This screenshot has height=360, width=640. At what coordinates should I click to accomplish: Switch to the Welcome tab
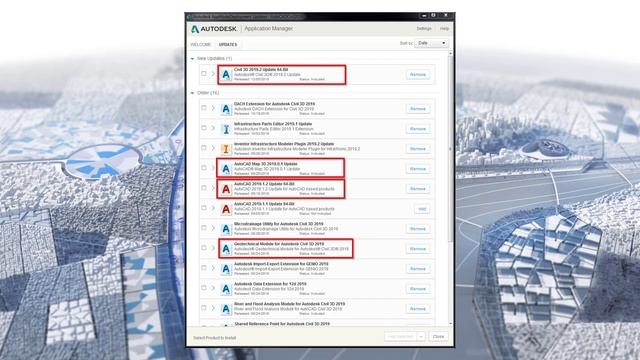(201, 44)
